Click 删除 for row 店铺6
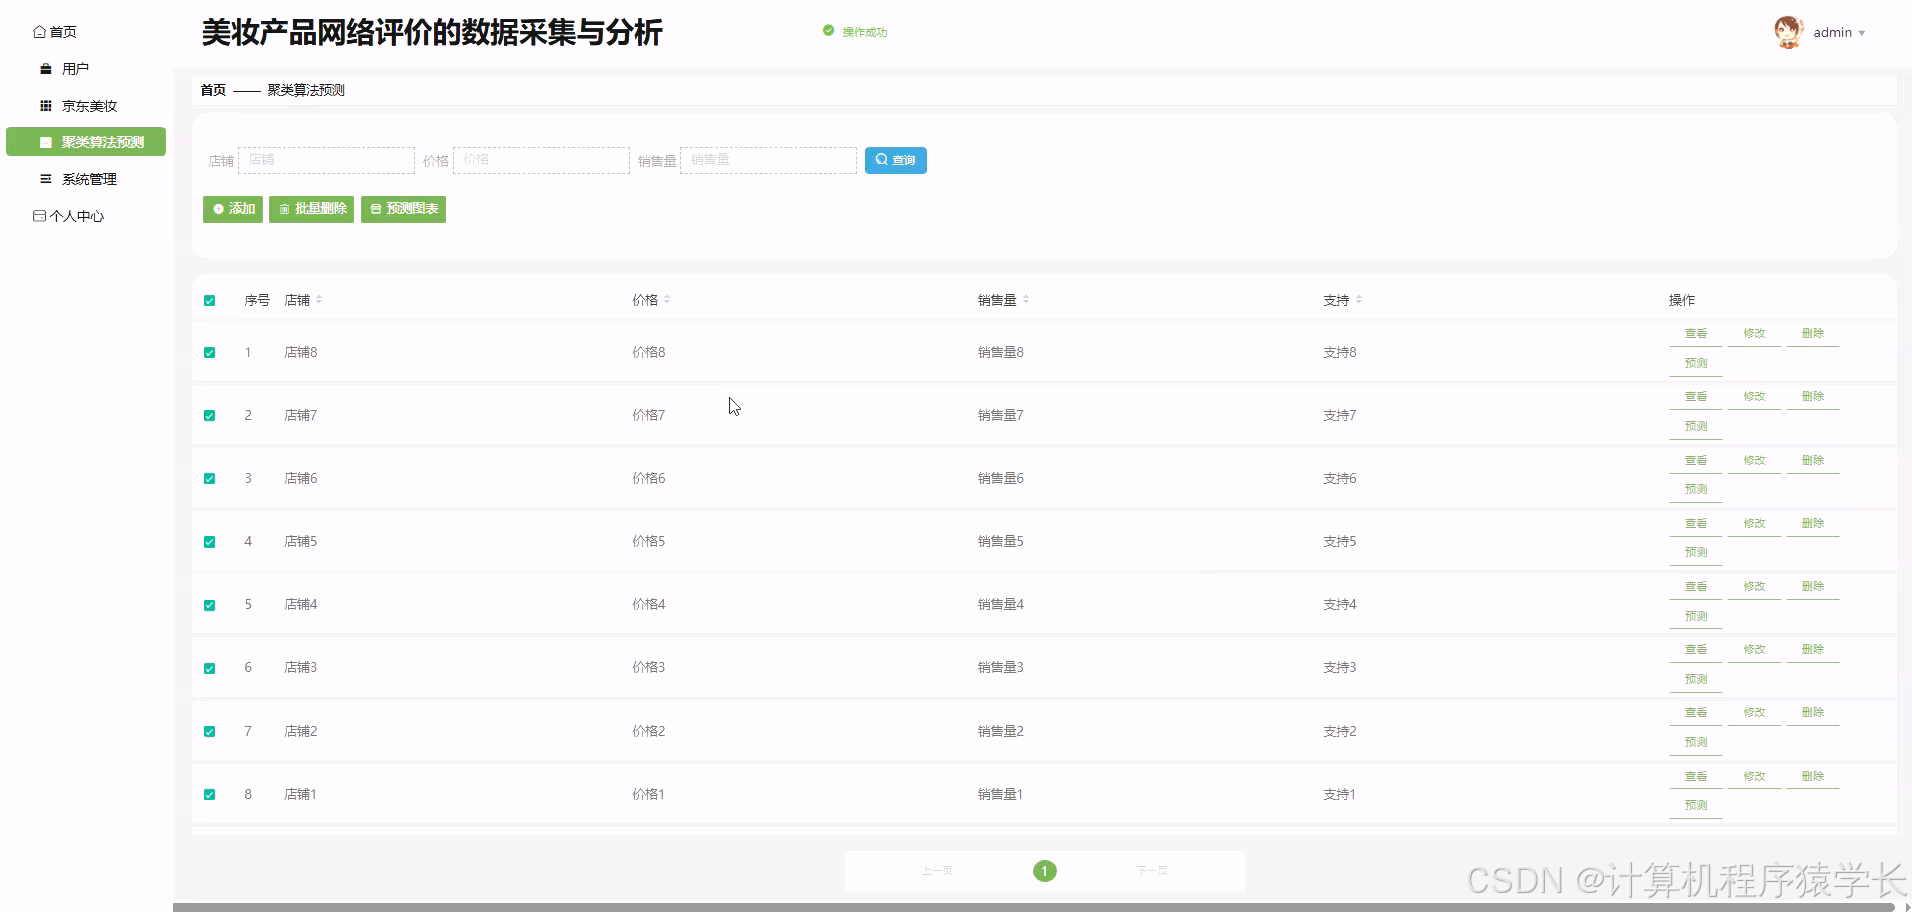Viewport: 1912px width, 912px height. 1813,461
